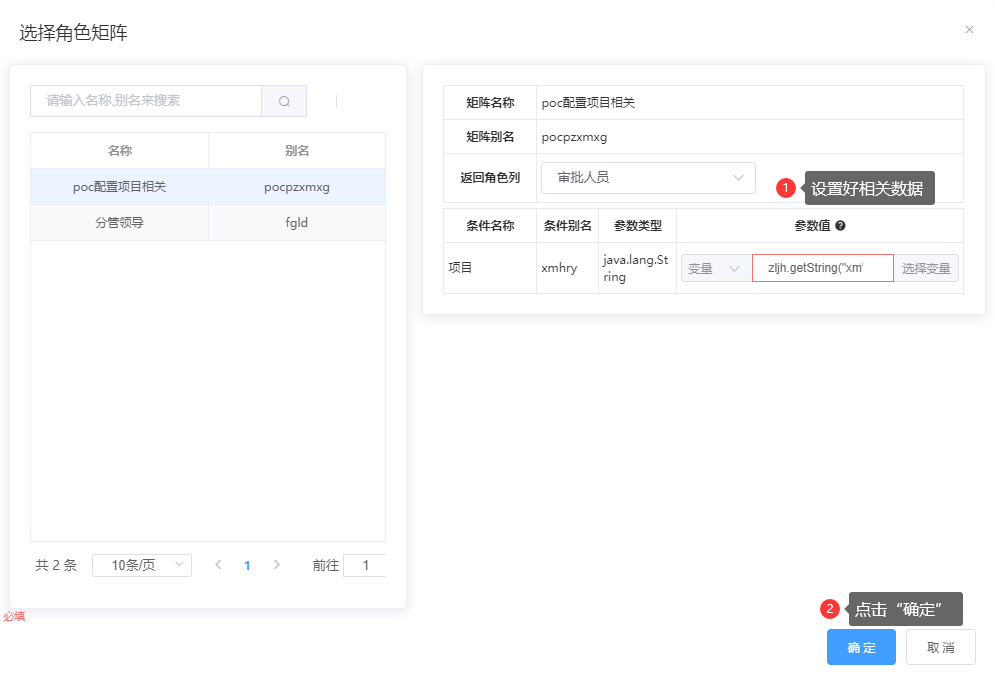Click the 确定 button
This screenshot has width=995, height=679.
point(860,647)
